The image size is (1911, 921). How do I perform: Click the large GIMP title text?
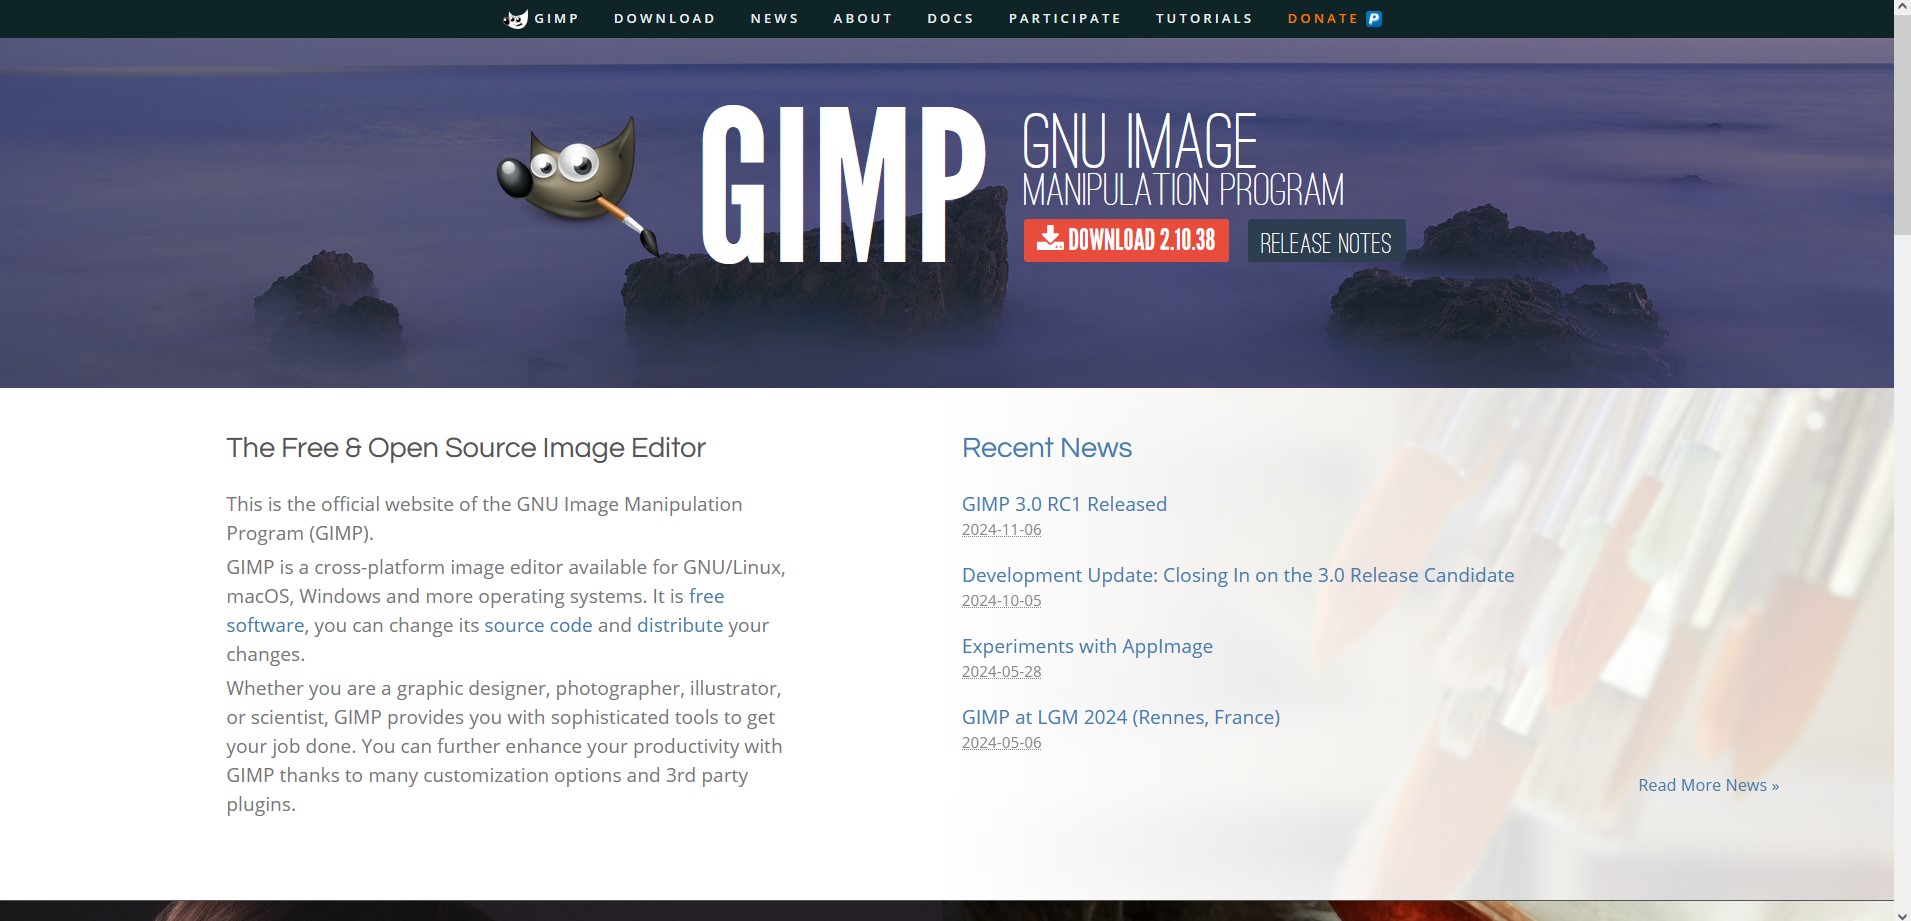pyautogui.click(x=843, y=185)
